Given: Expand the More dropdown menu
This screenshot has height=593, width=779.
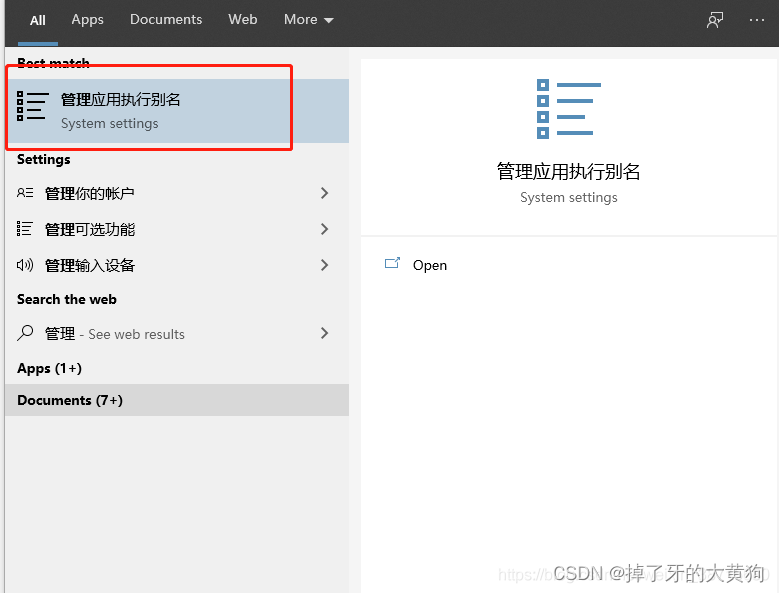Looking at the screenshot, I should [308, 20].
